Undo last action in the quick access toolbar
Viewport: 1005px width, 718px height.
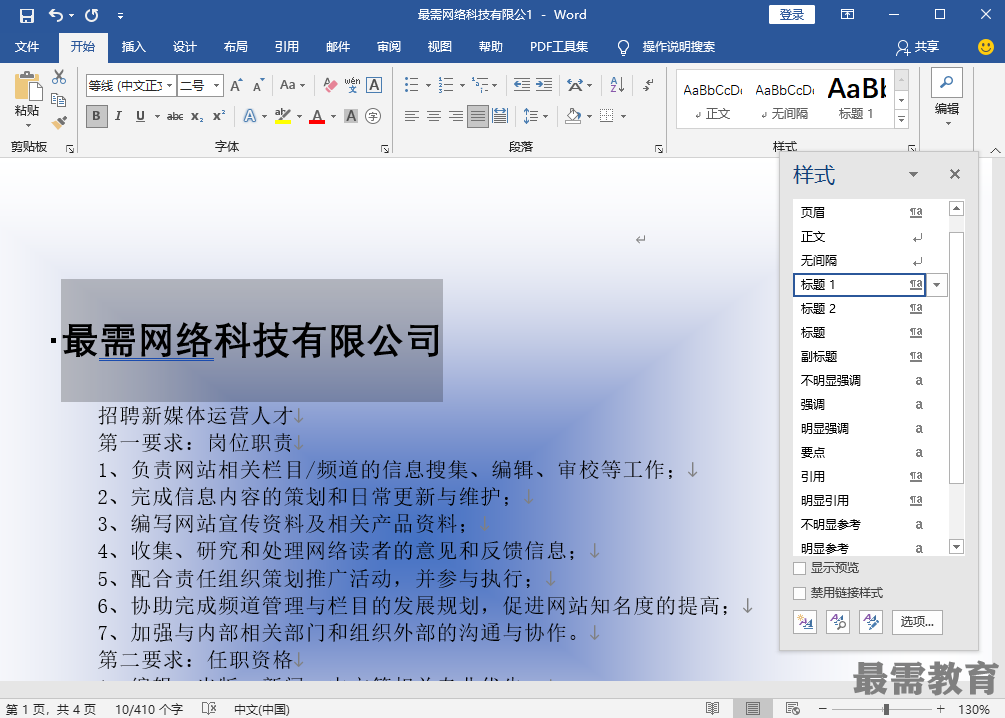click(56, 15)
